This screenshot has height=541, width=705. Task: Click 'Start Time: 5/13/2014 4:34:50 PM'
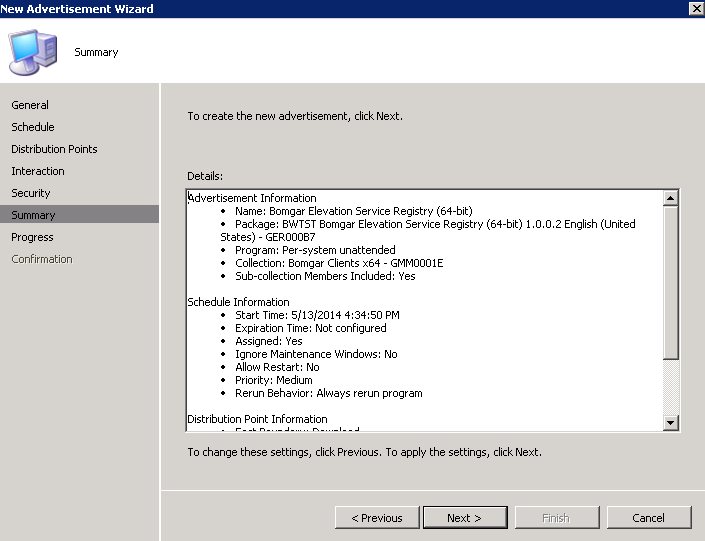click(x=317, y=315)
